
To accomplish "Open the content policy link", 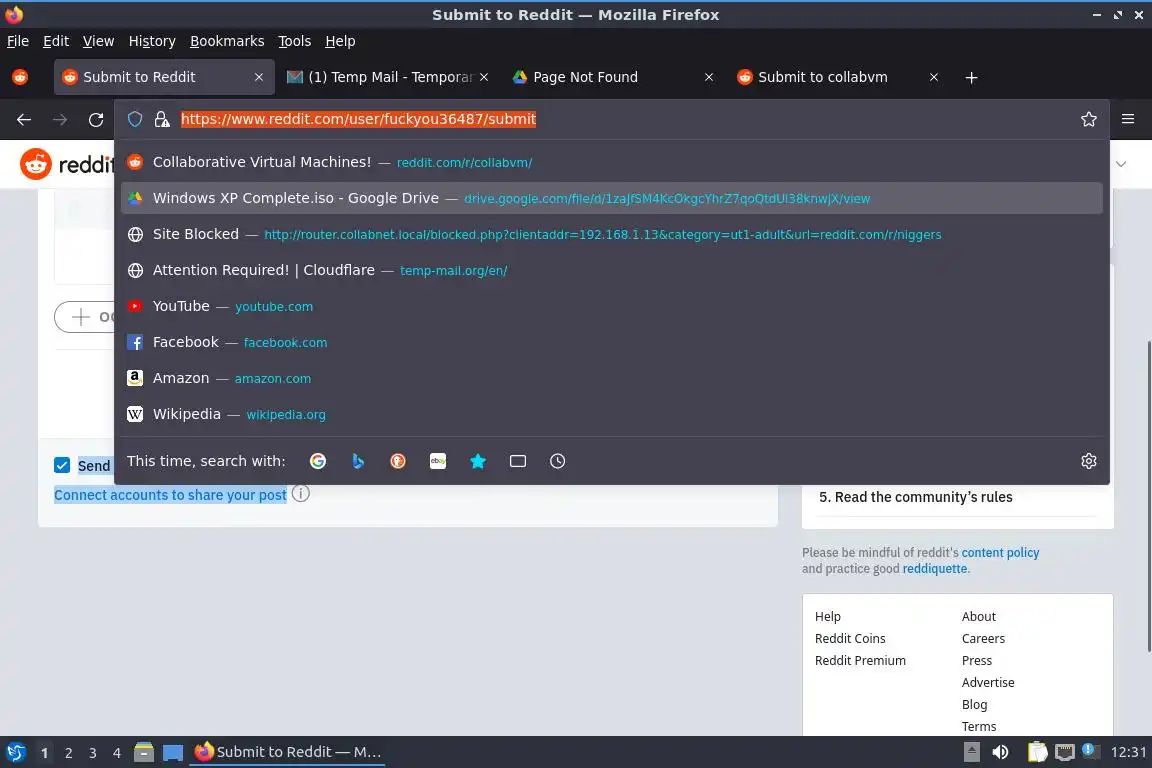I will coord(1000,553).
